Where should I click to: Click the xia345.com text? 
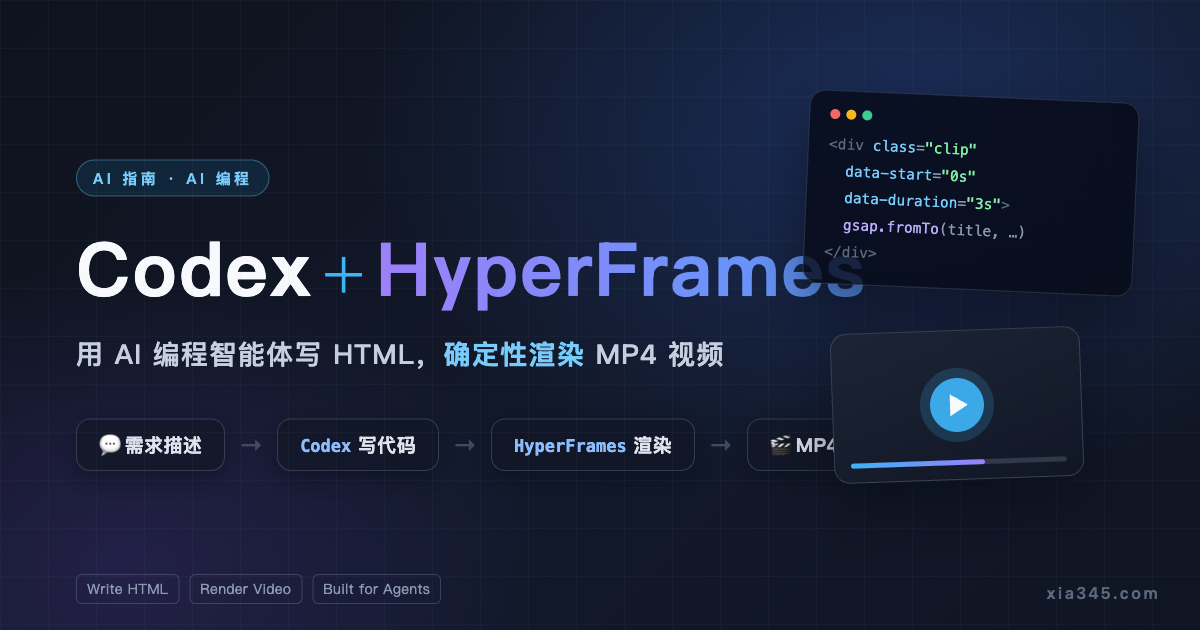pos(1102,593)
